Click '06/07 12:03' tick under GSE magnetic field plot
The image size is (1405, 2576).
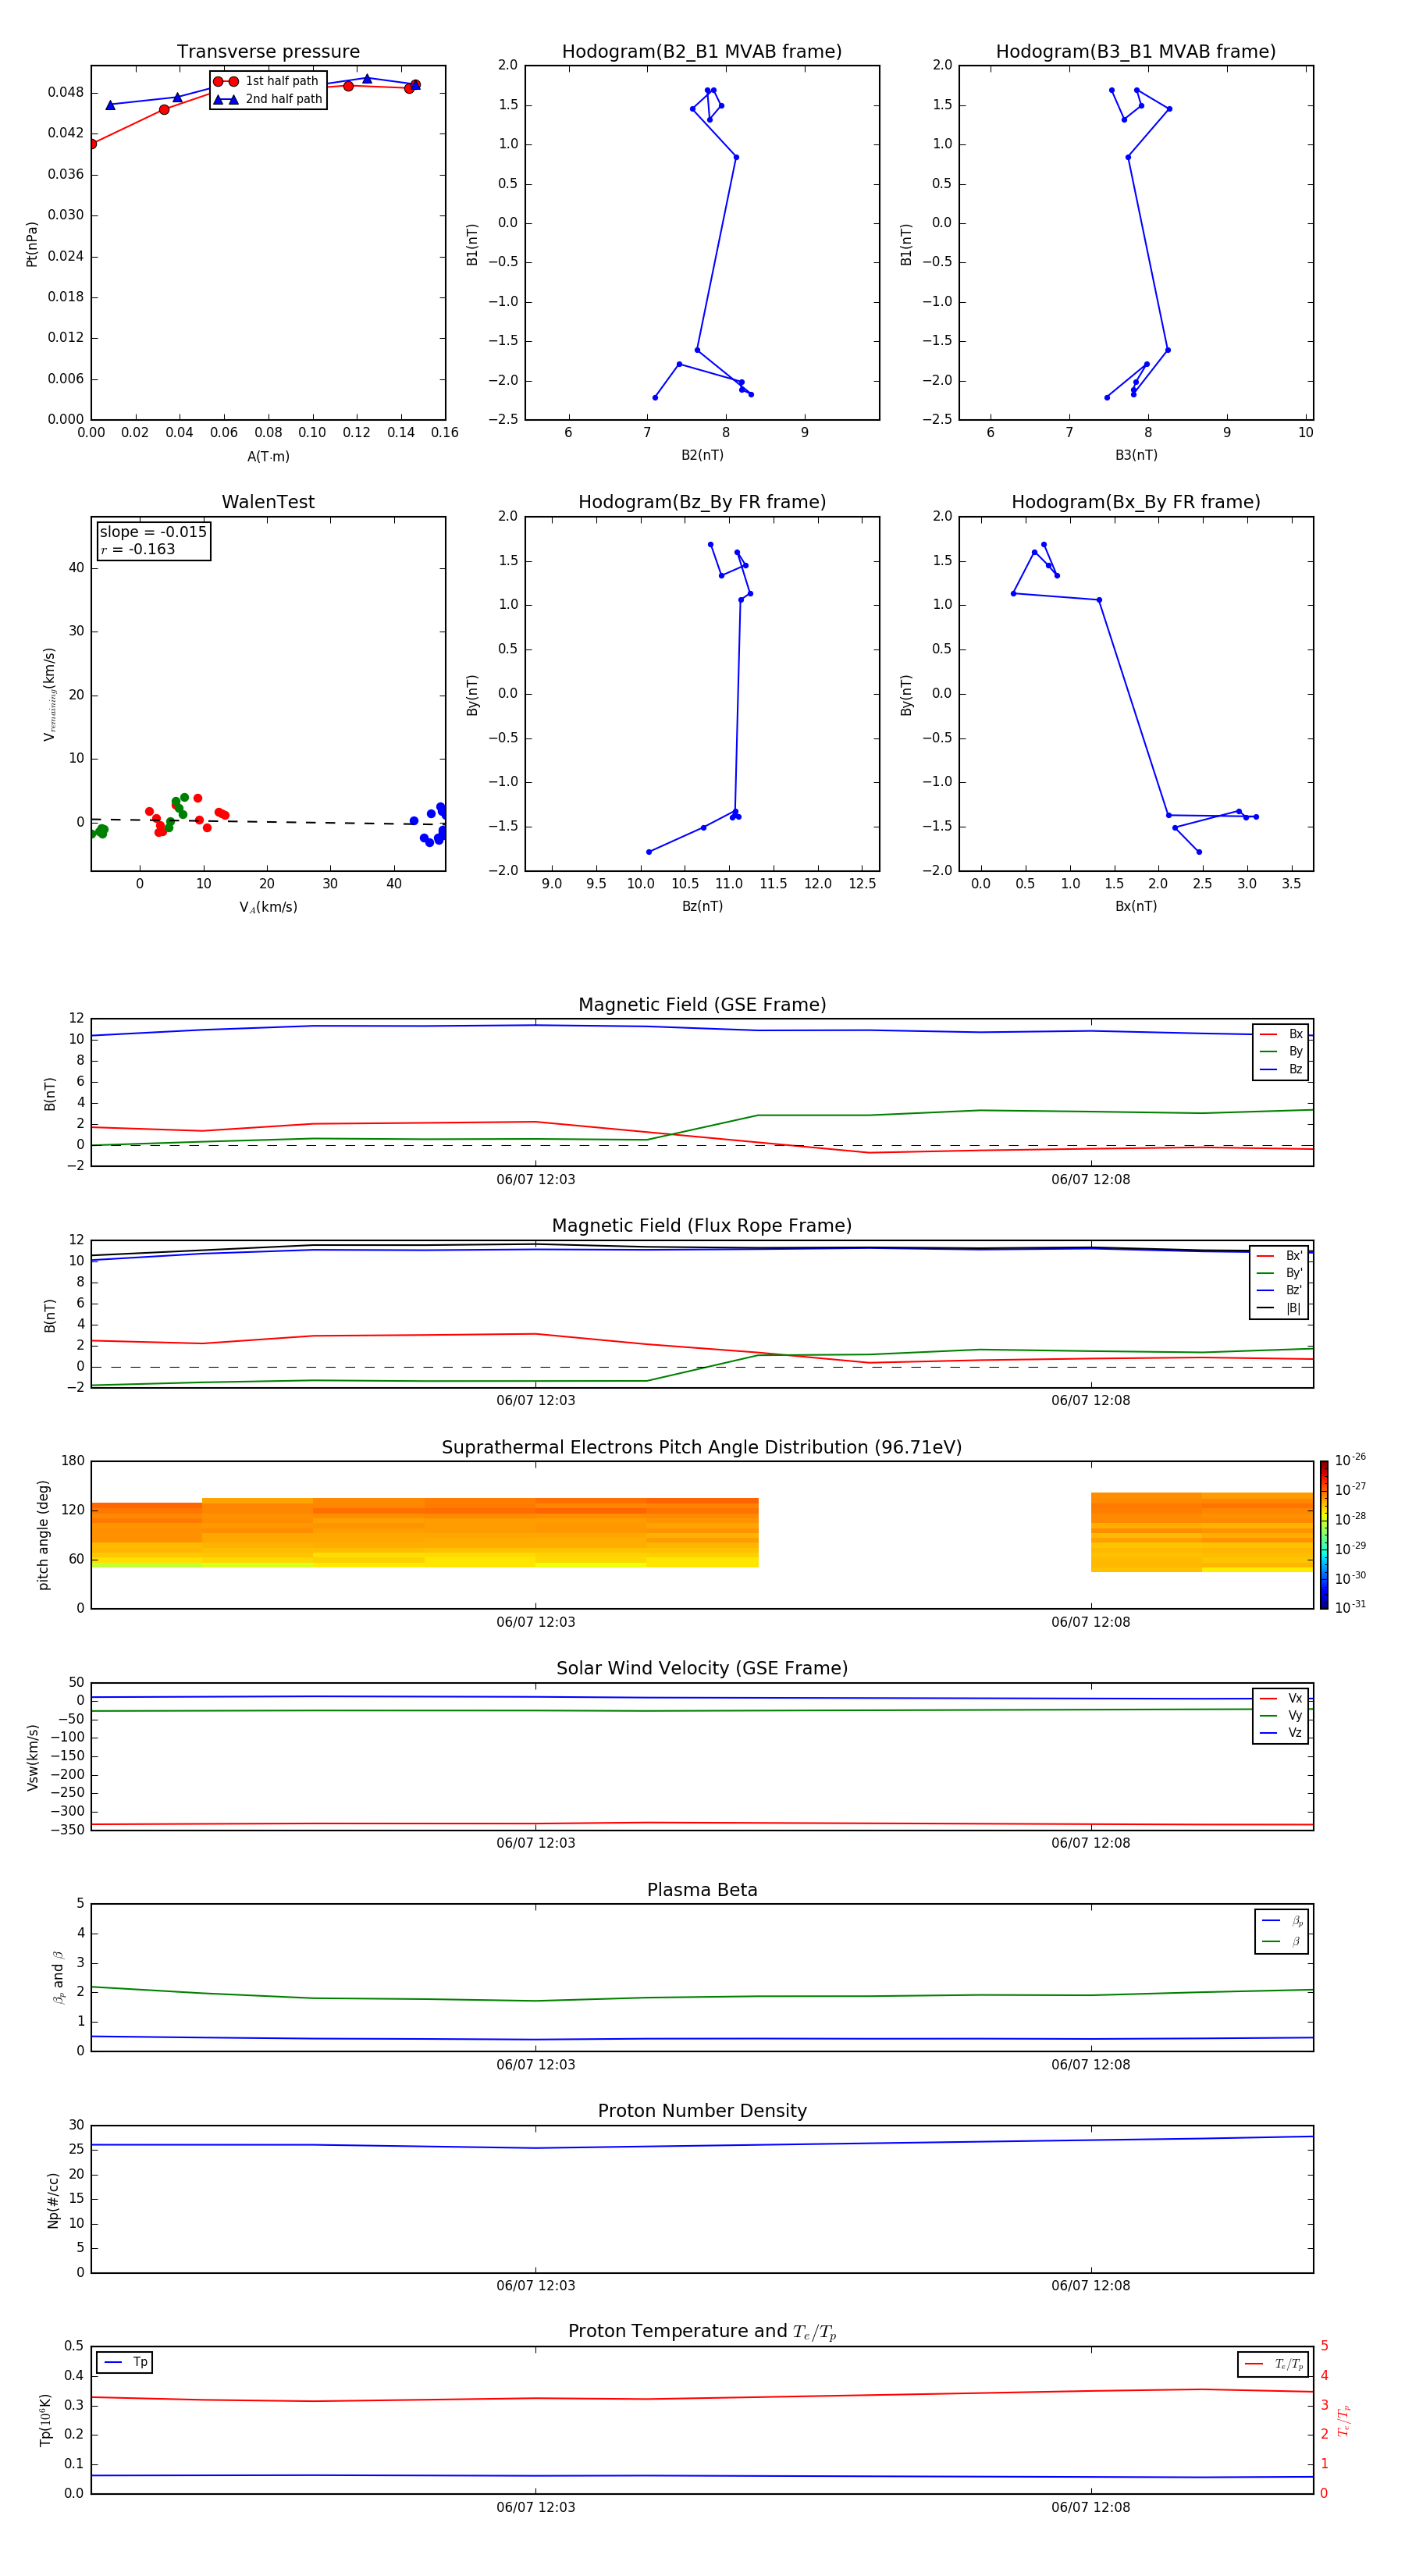(536, 1180)
